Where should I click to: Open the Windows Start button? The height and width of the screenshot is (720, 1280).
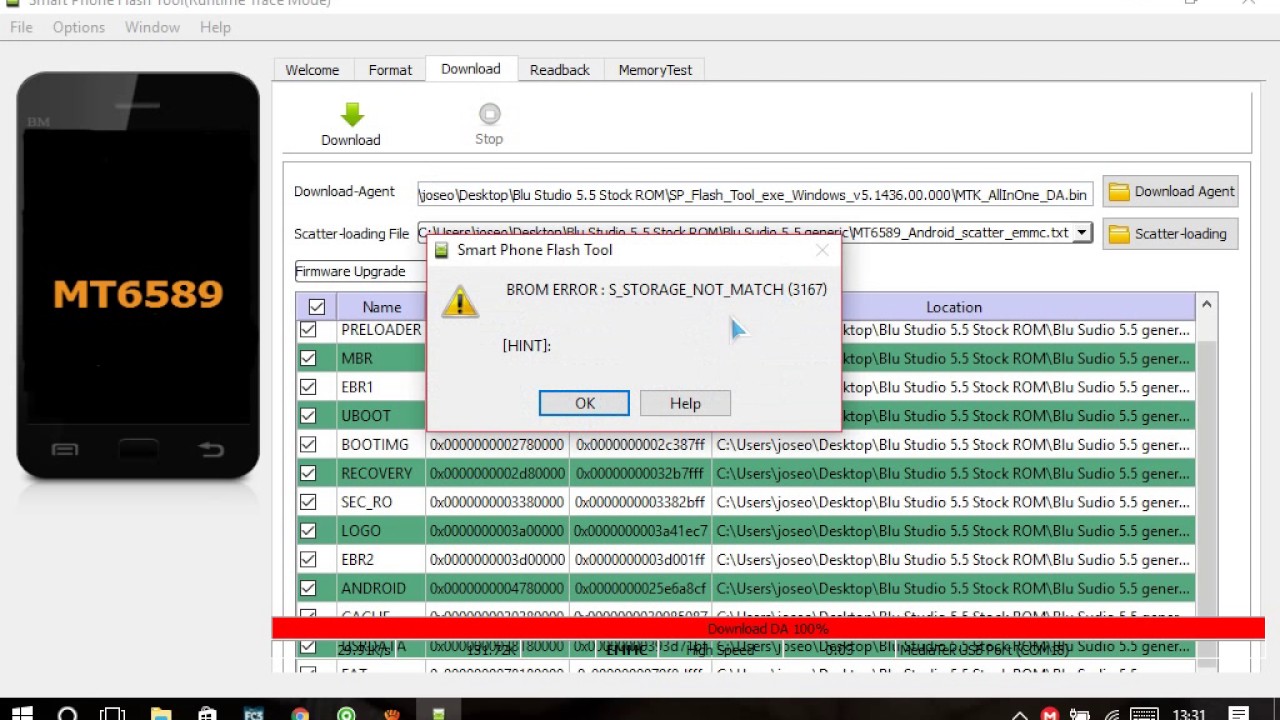coord(21,714)
